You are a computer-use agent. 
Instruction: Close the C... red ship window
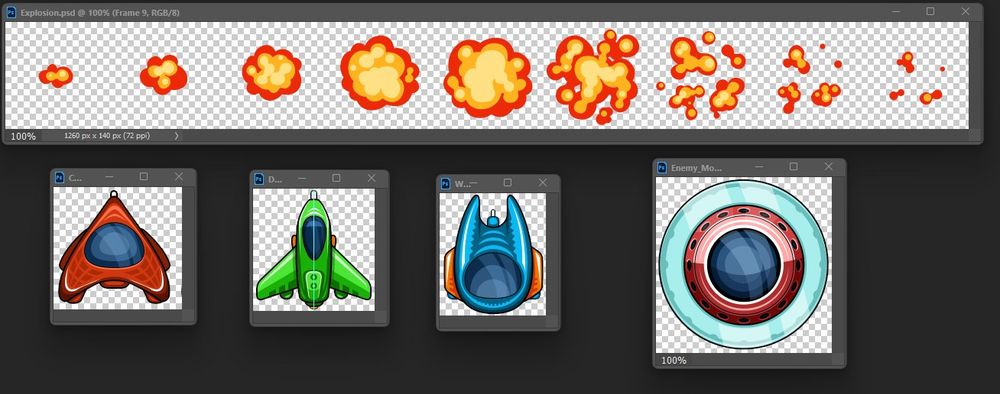[179, 177]
